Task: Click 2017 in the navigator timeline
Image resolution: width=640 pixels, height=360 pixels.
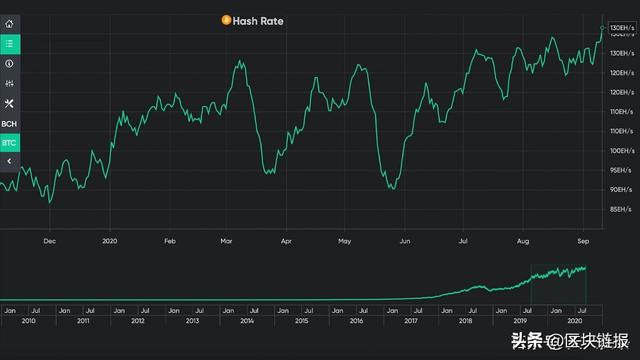Action: [411, 321]
